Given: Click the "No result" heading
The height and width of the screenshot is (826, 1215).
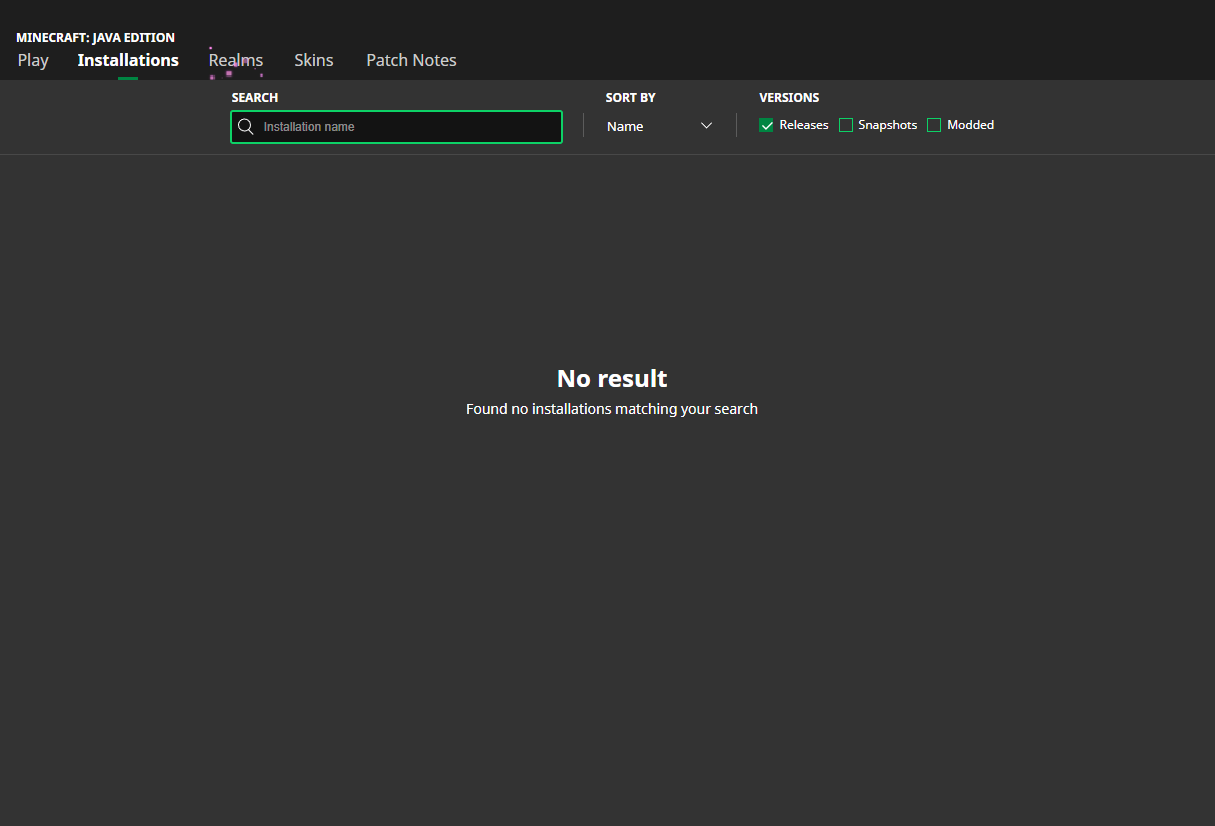Looking at the screenshot, I should tap(612, 378).
